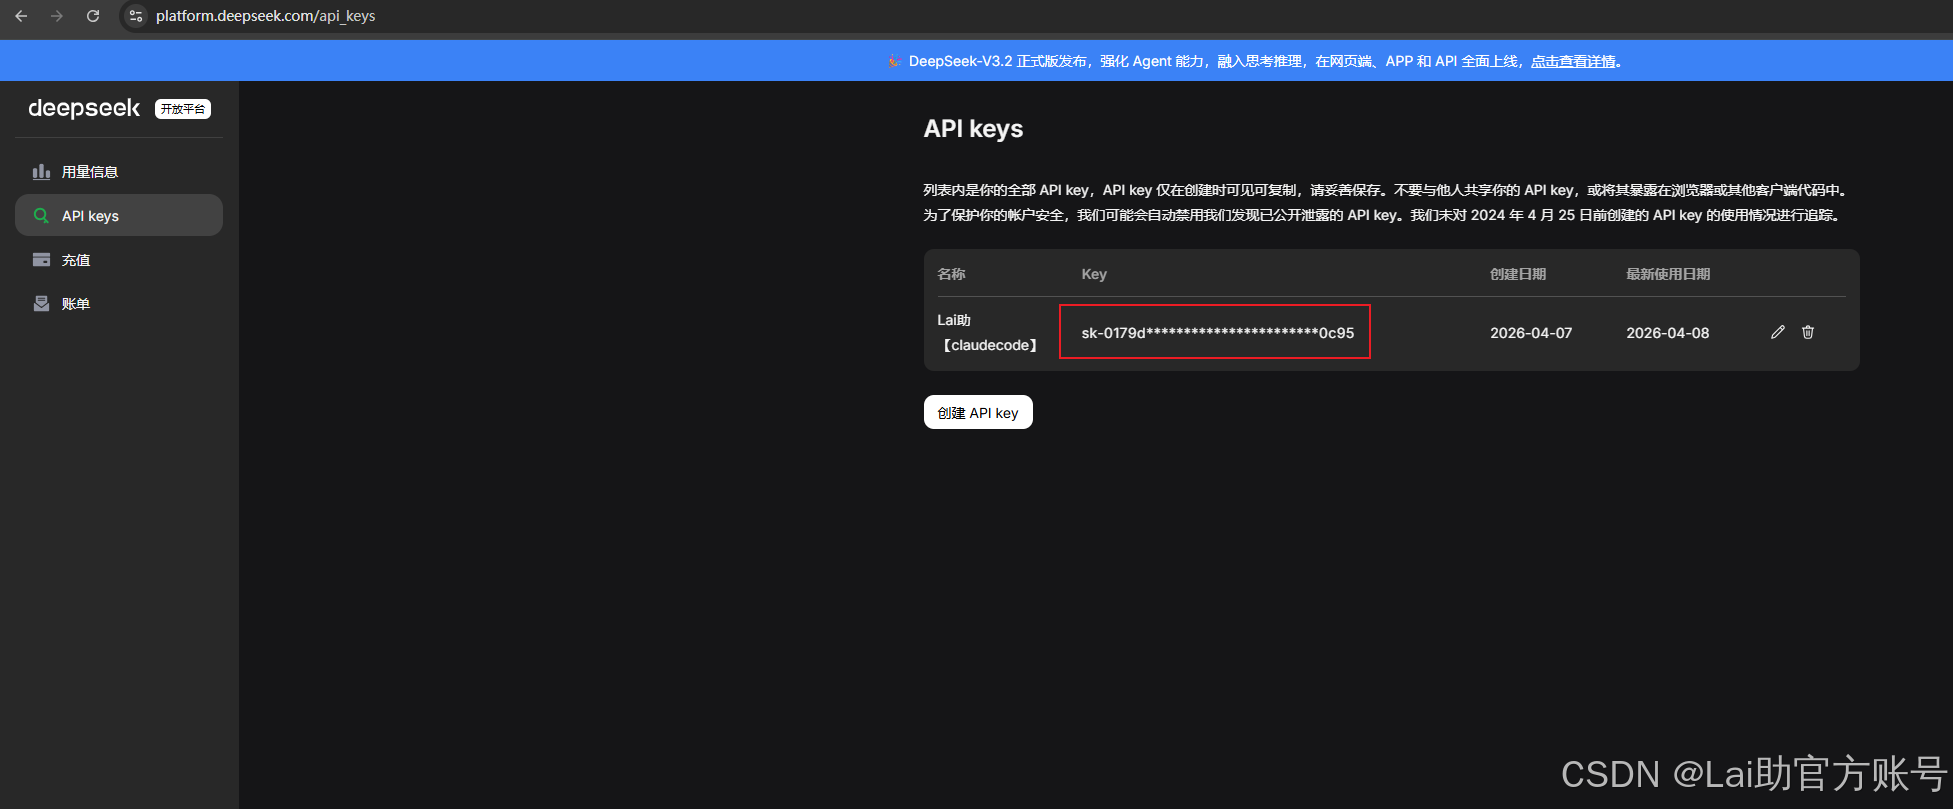Open 用量信息 in the sidebar

pos(119,172)
